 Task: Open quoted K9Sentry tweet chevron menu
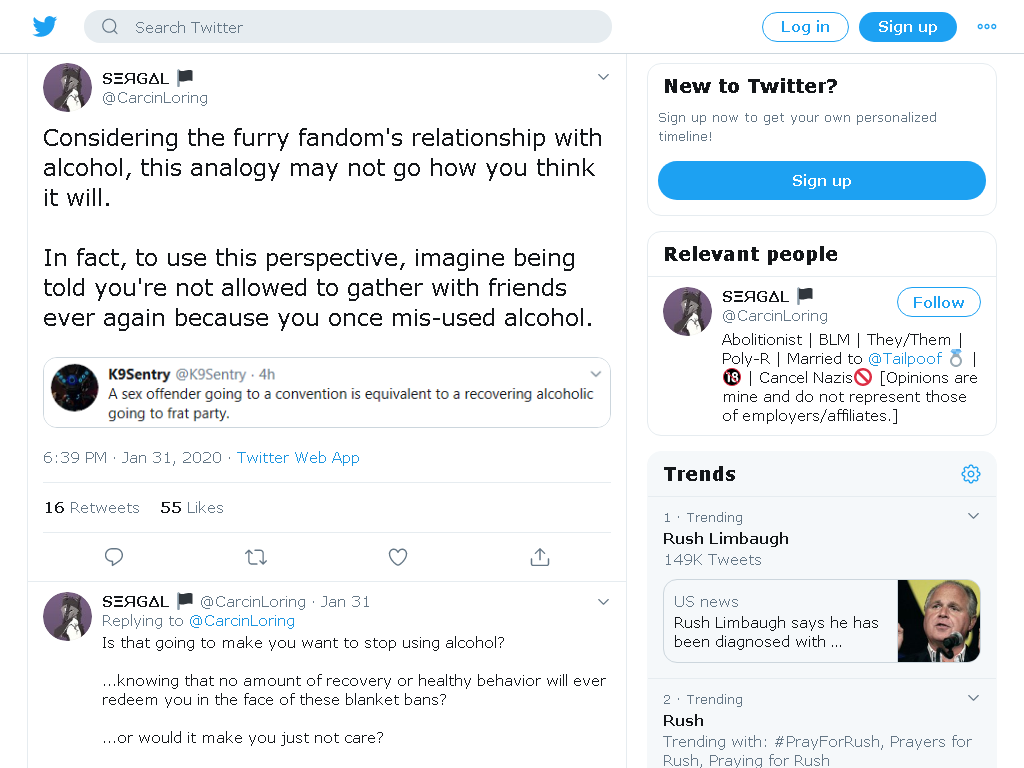tap(596, 374)
